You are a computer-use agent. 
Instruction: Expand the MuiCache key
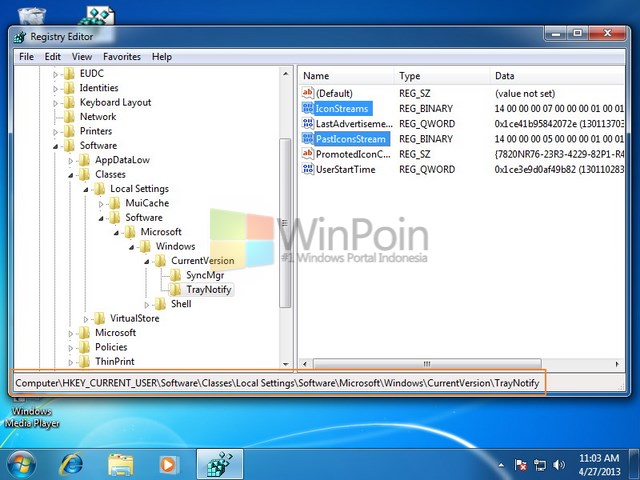point(101,204)
